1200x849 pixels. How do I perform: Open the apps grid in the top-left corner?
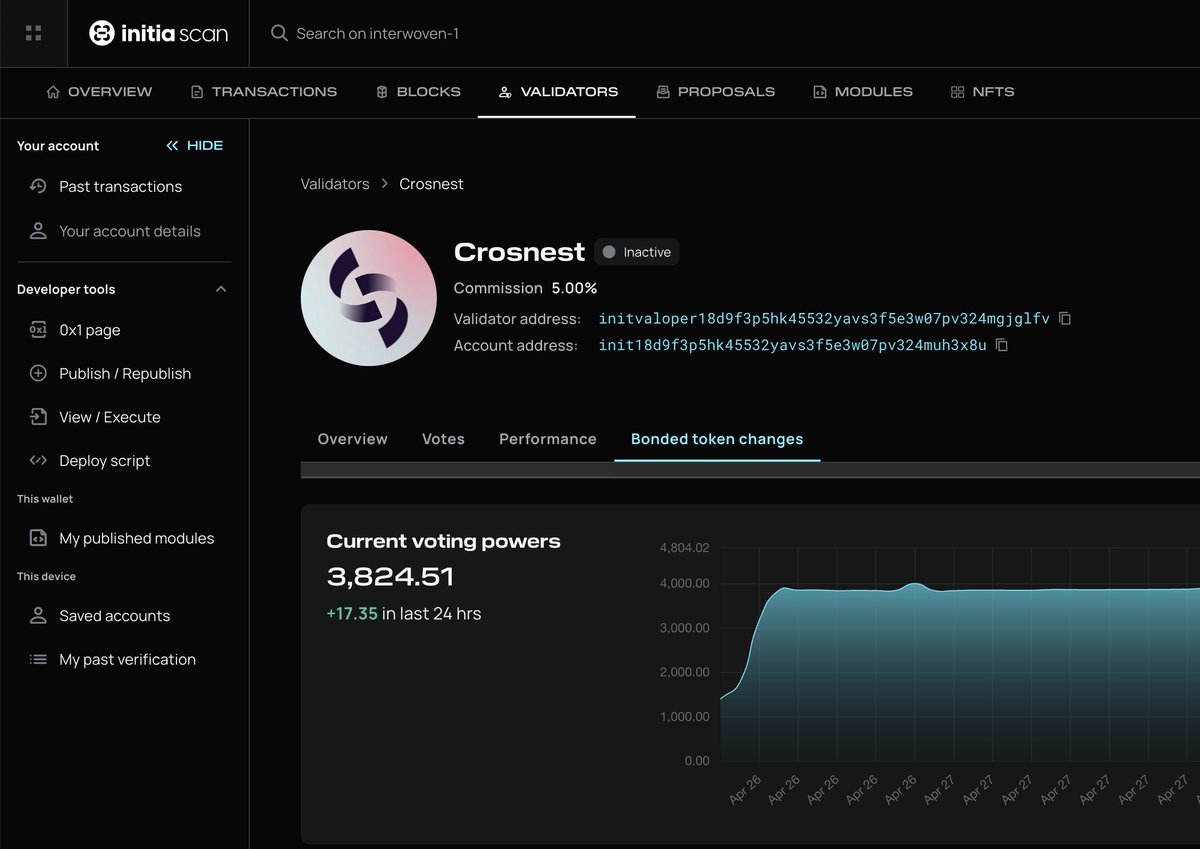click(33, 32)
